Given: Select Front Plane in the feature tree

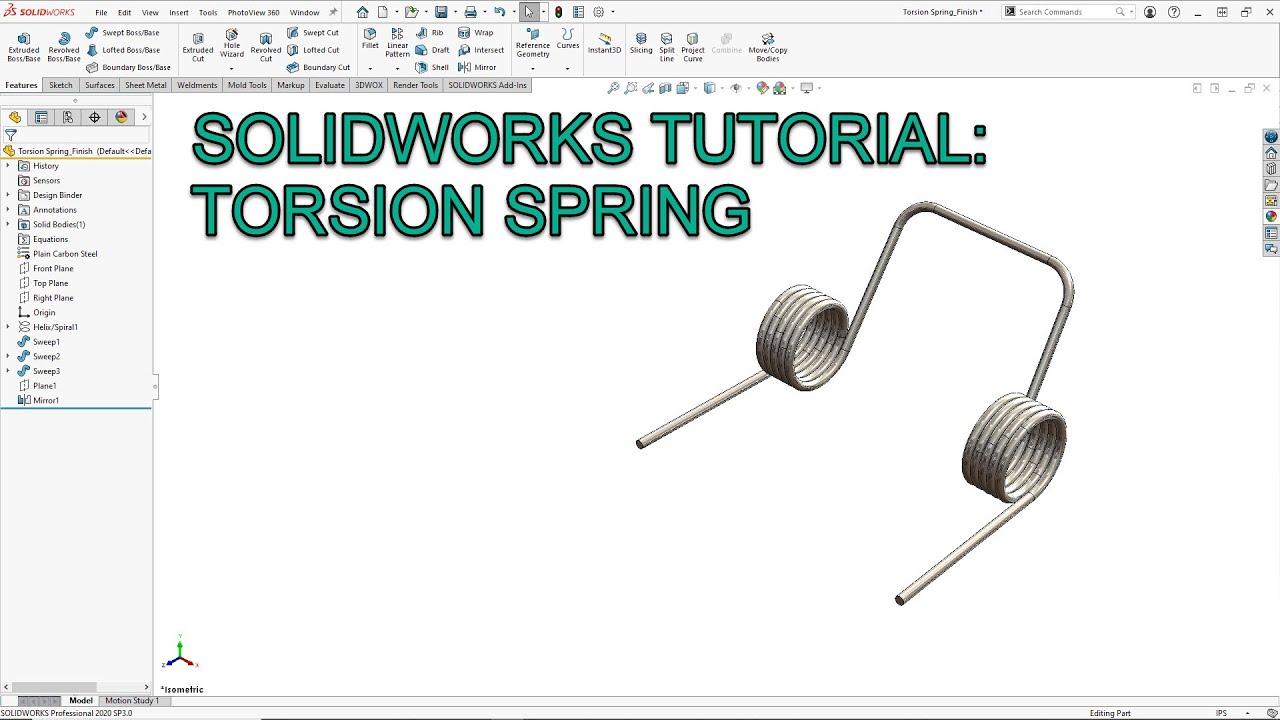Looking at the screenshot, I should [45, 268].
